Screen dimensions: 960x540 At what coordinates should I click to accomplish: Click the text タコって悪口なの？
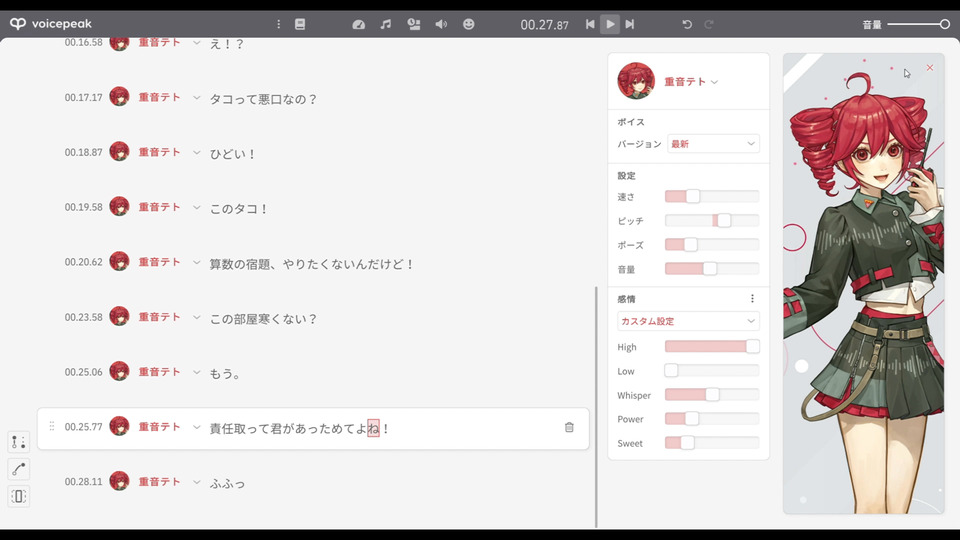pyautogui.click(x=263, y=99)
